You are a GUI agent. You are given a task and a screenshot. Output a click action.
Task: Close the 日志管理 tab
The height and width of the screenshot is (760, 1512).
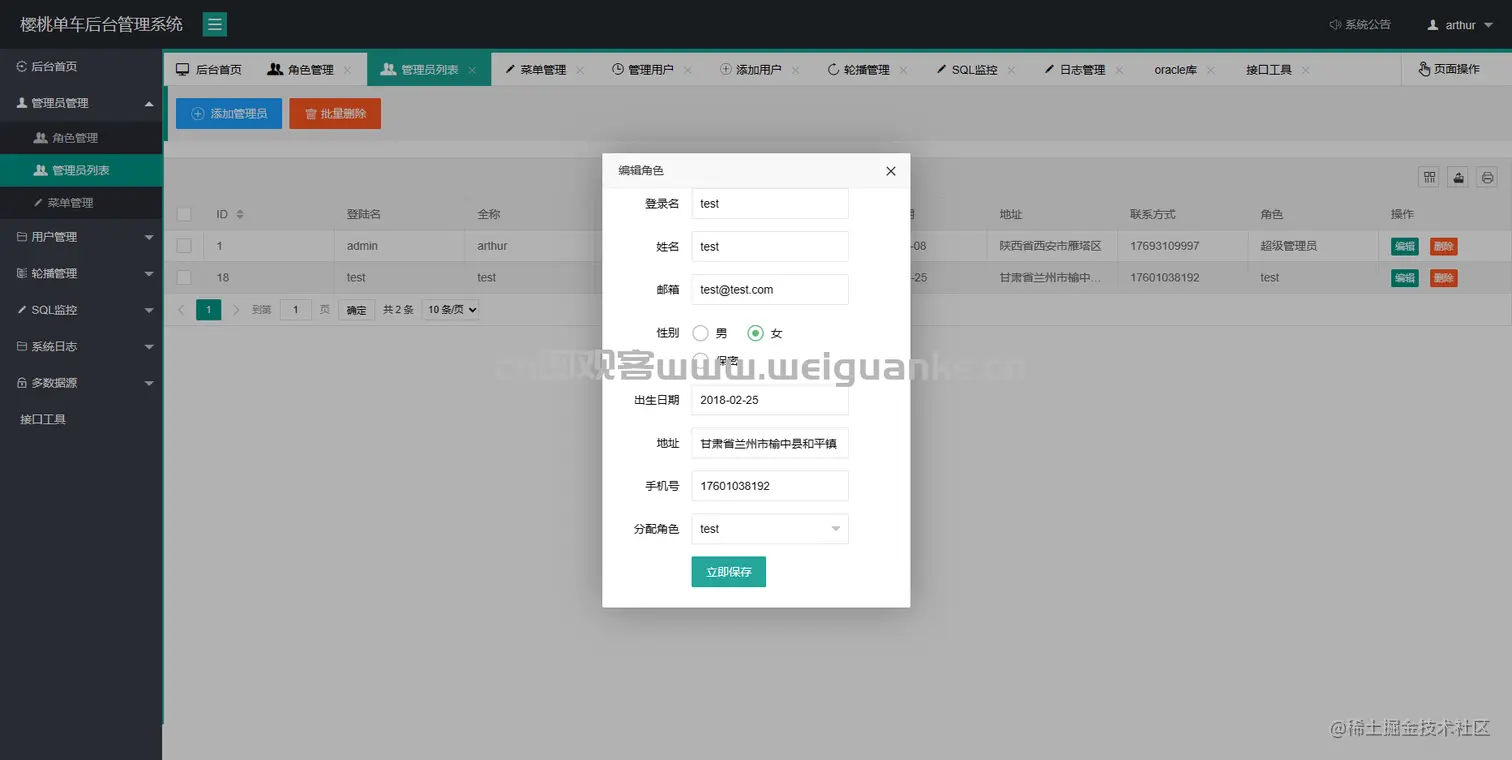pyautogui.click(x=1119, y=70)
